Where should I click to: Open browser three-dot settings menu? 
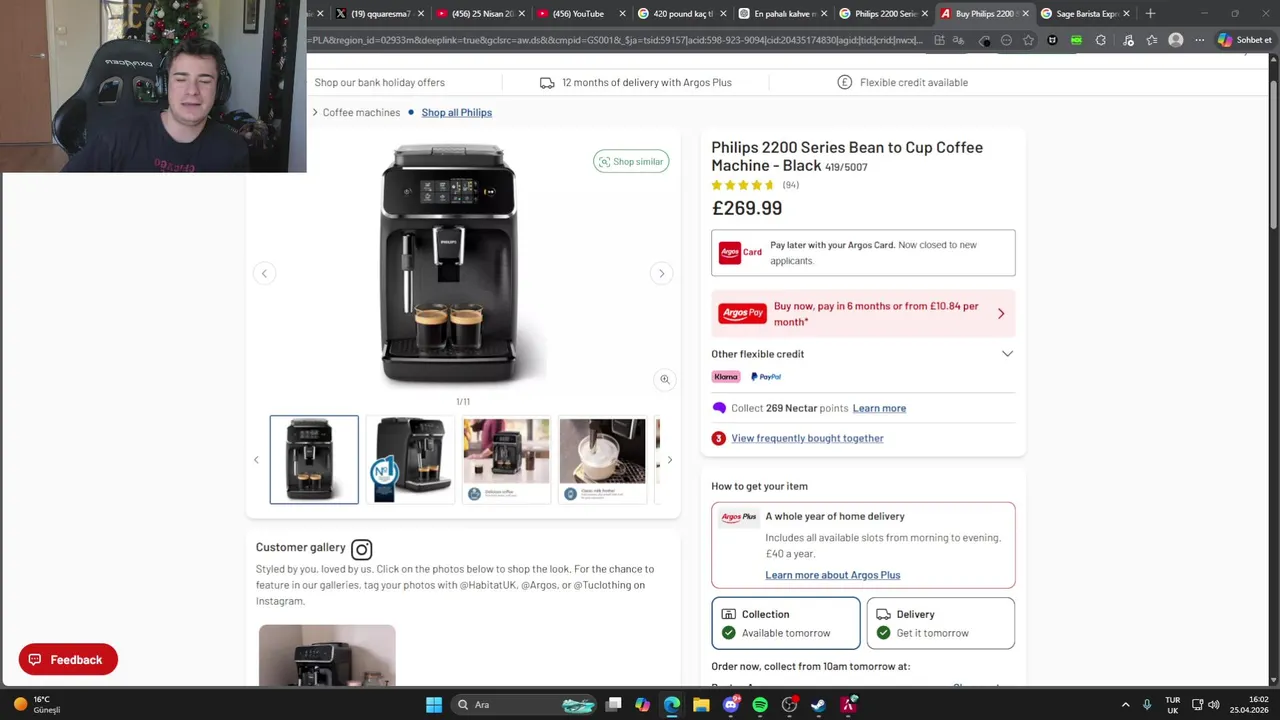[1200, 40]
